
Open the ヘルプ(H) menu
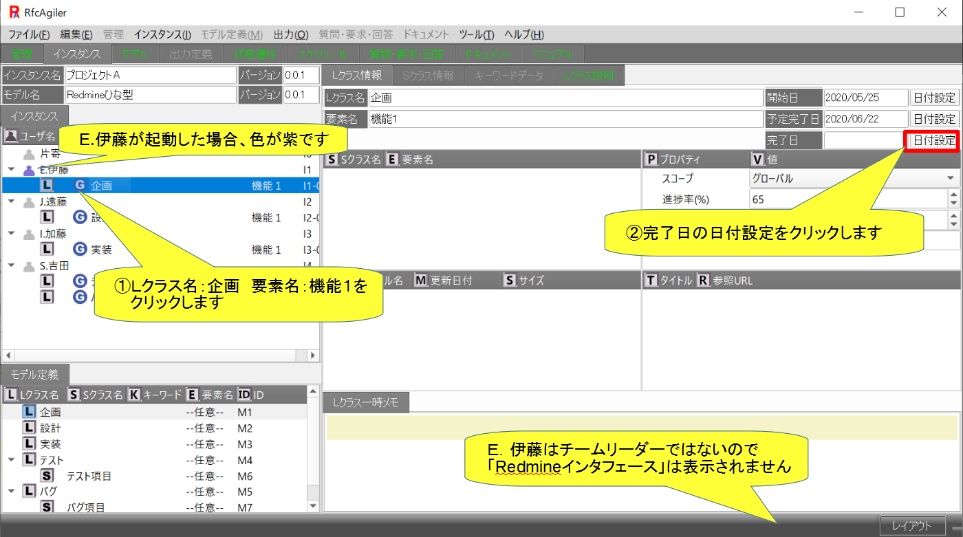[x=524, y=34]
